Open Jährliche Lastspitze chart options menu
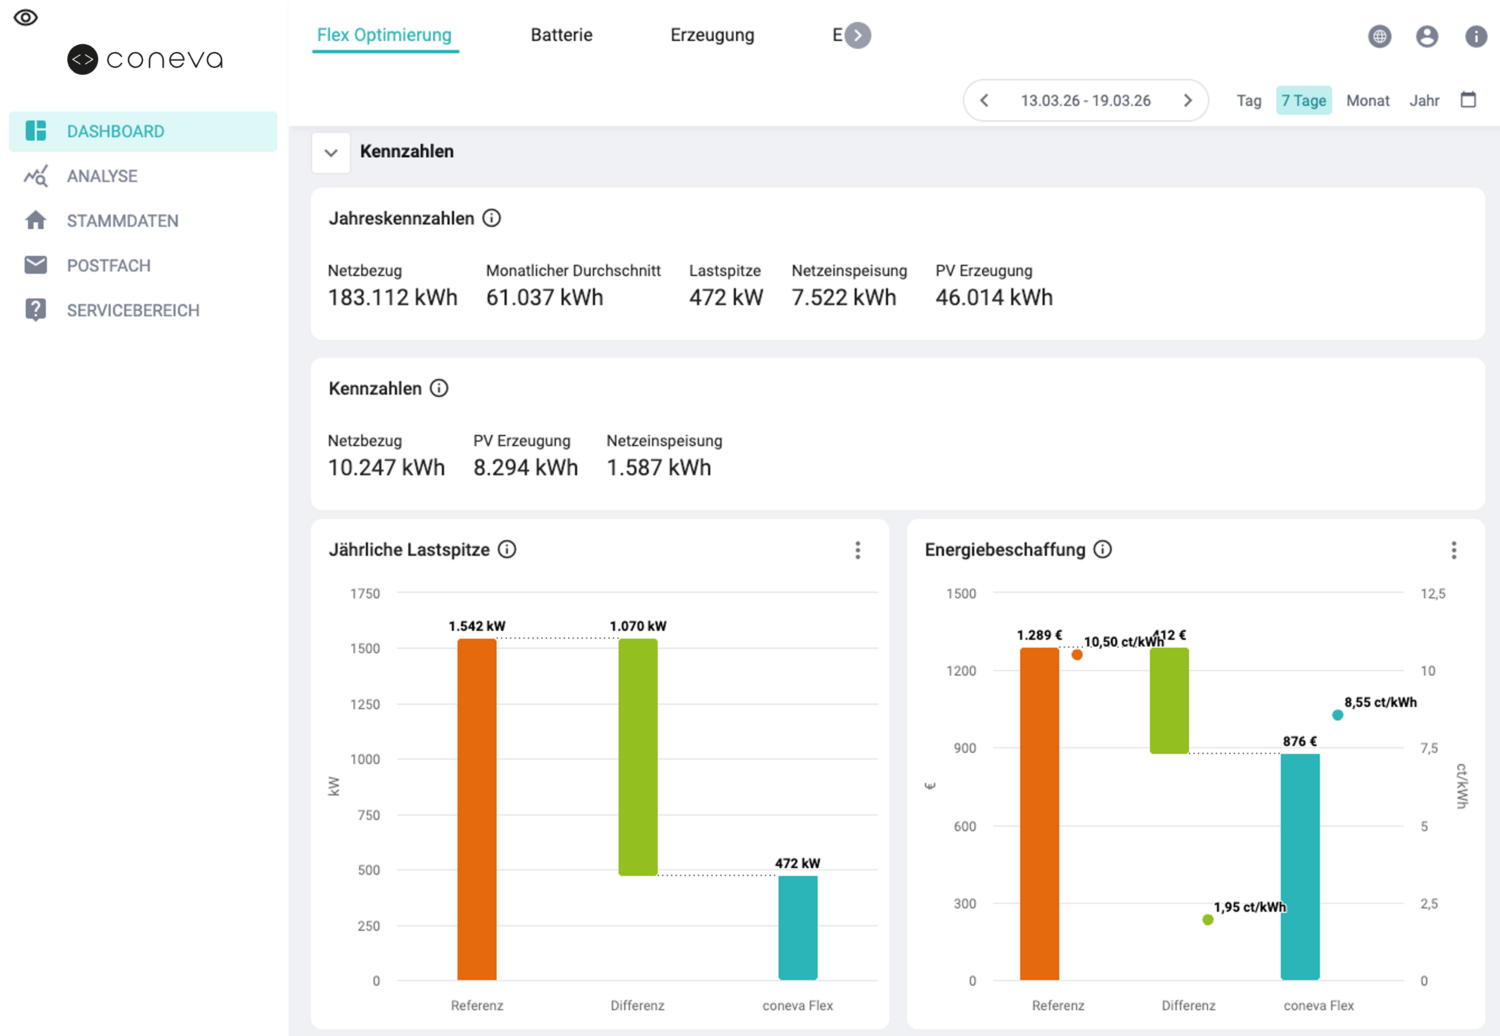 click(x=857, y=550)
